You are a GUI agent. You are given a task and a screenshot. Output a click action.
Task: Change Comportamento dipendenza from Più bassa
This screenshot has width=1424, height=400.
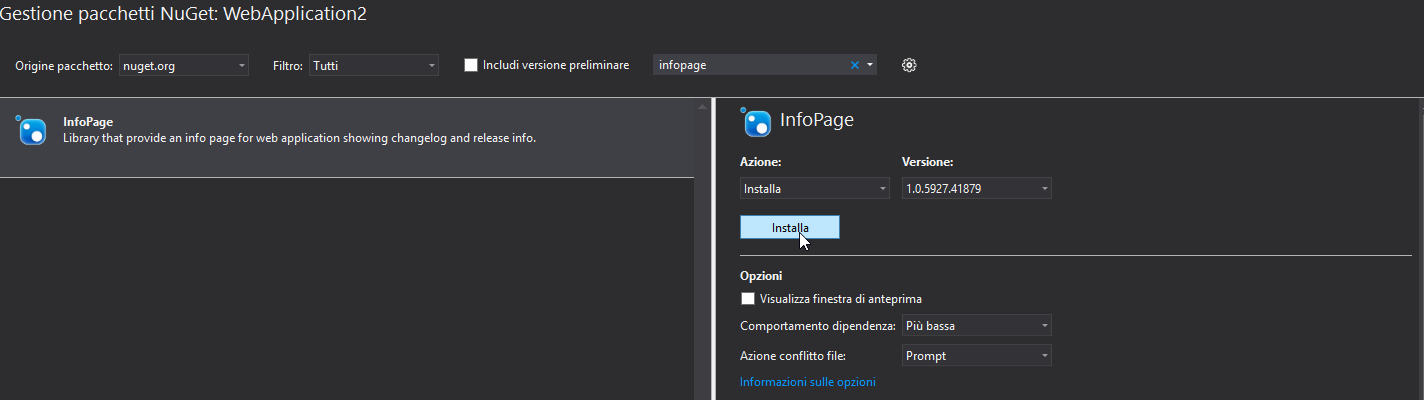[977, 325]
